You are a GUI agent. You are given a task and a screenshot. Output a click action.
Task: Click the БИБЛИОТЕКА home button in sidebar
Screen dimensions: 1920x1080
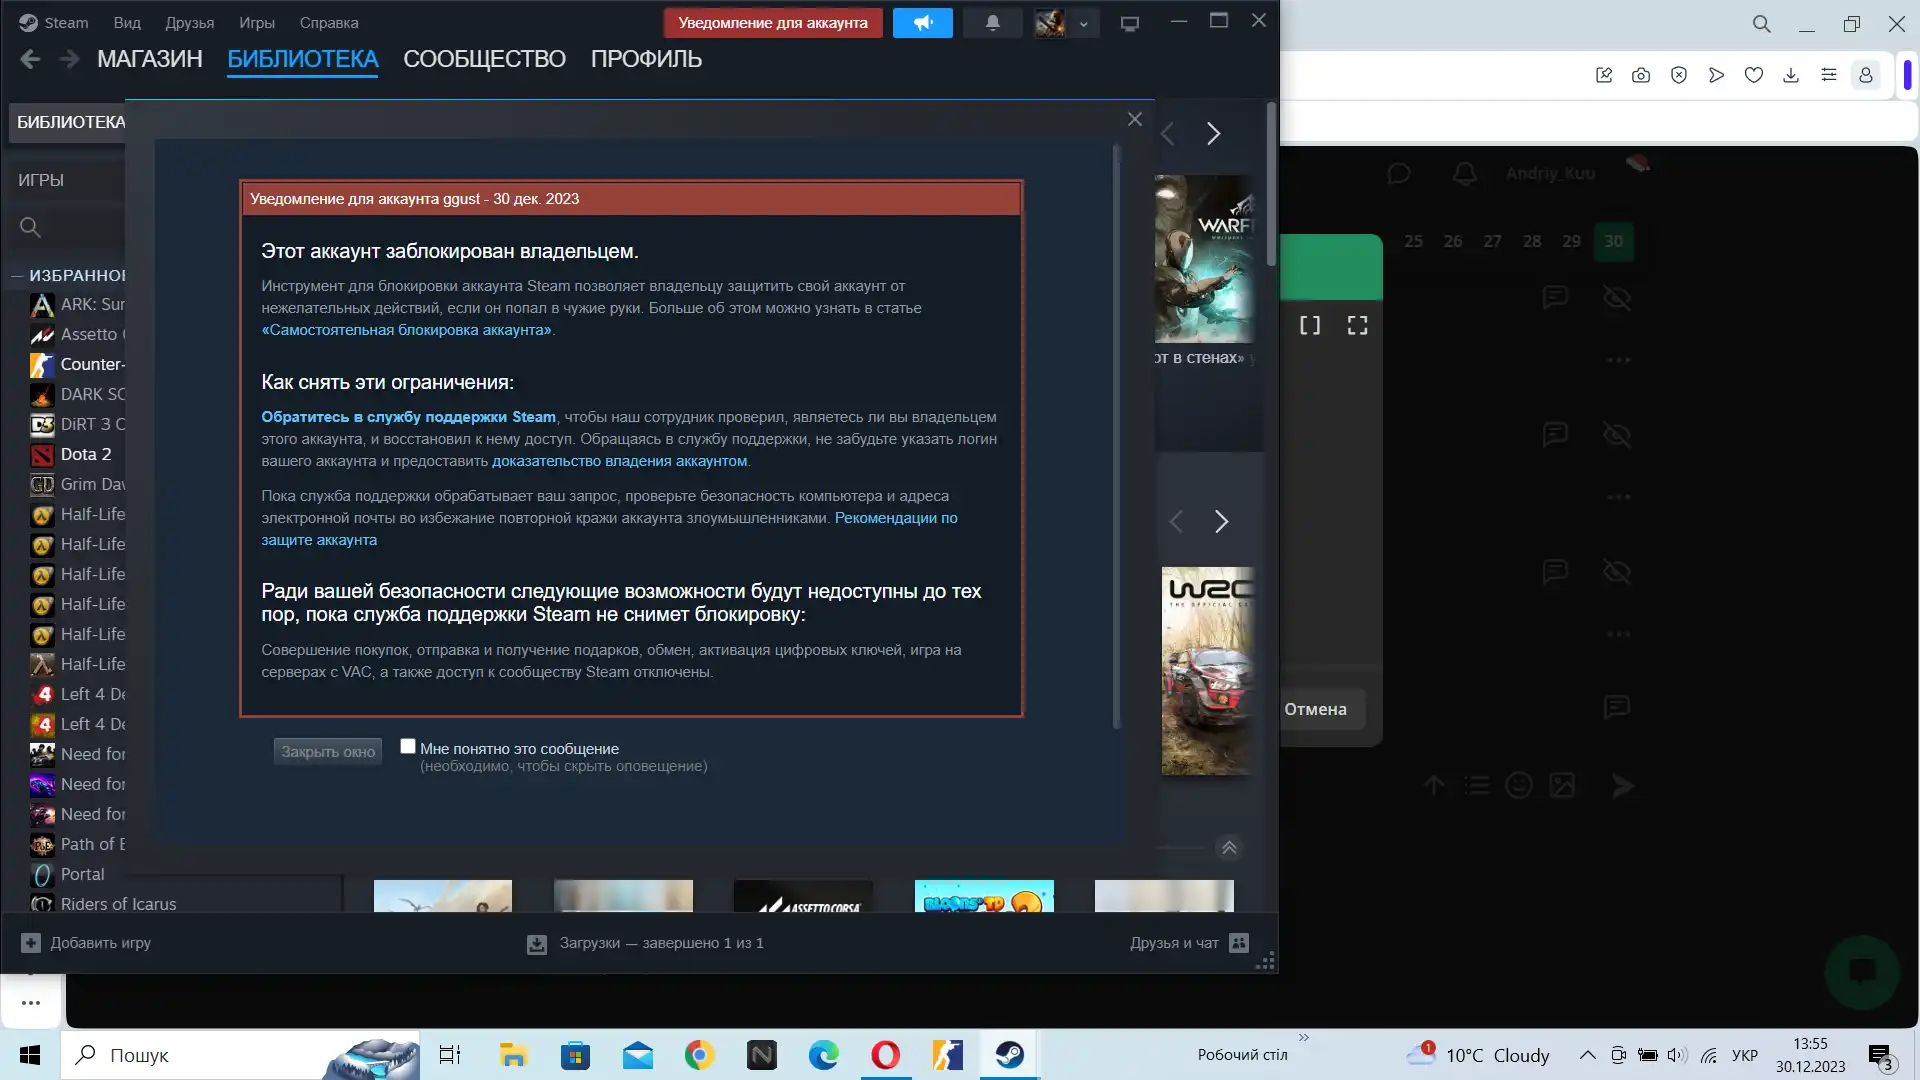[68, 122]
